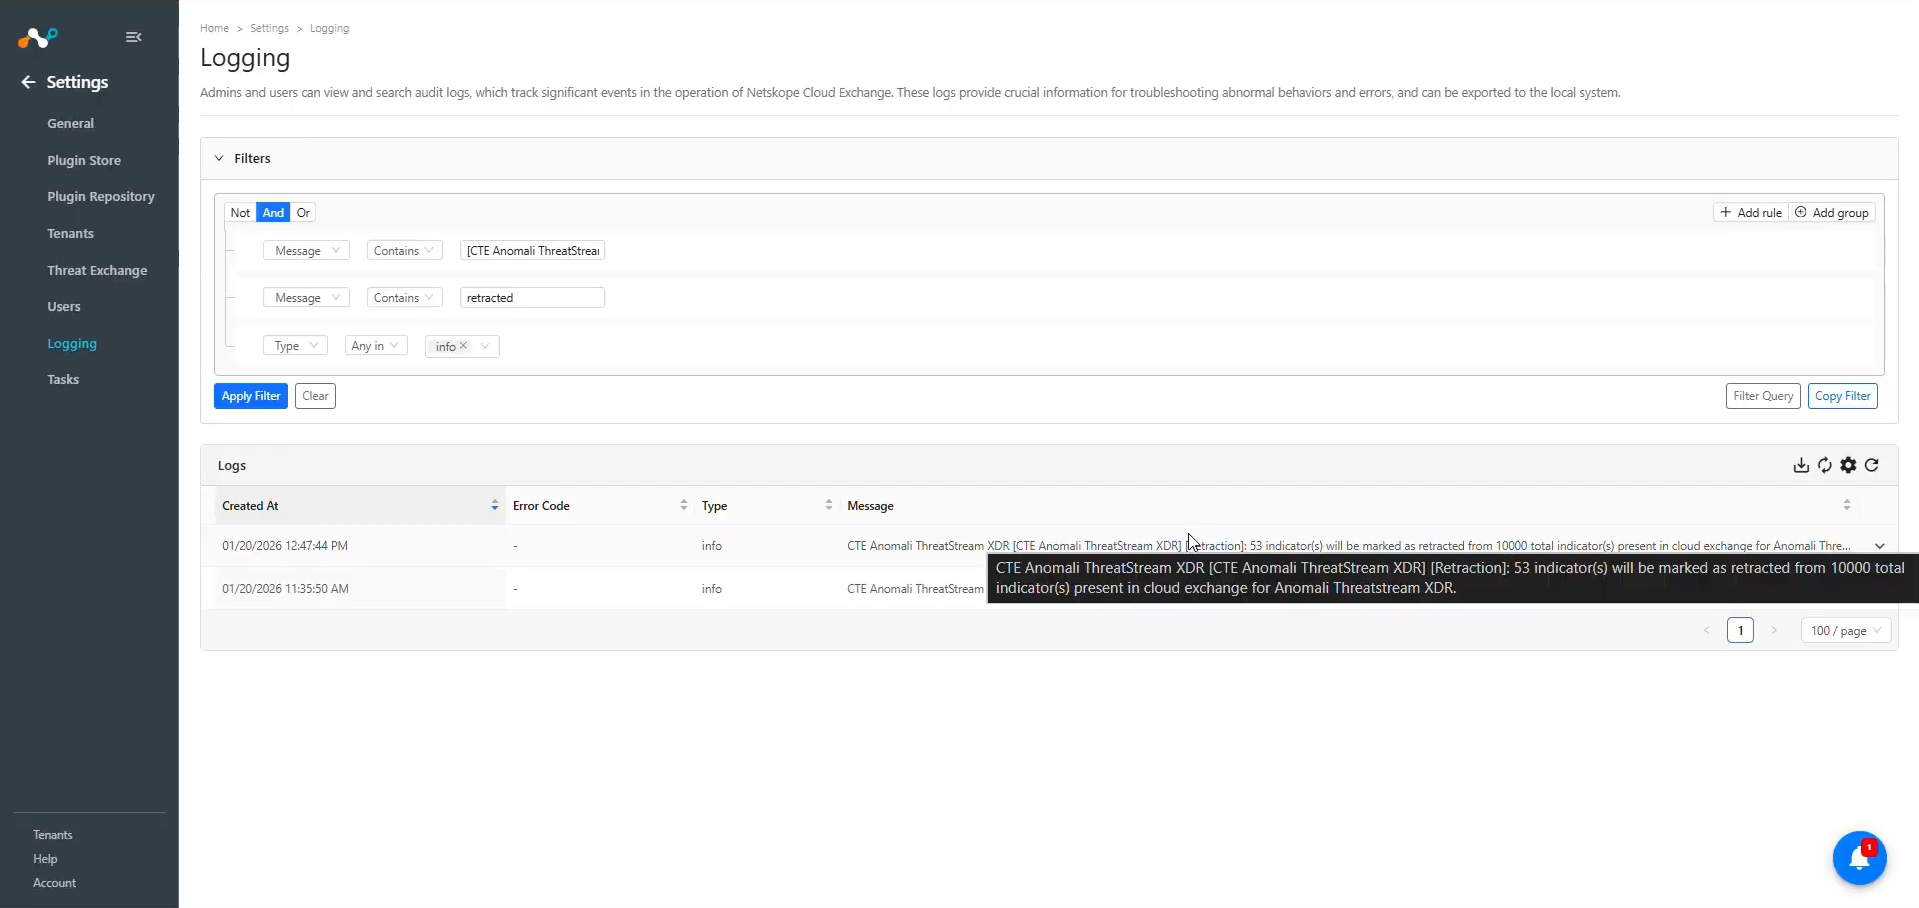
Task: Click the first row's log message
Action: point(1349,546)
